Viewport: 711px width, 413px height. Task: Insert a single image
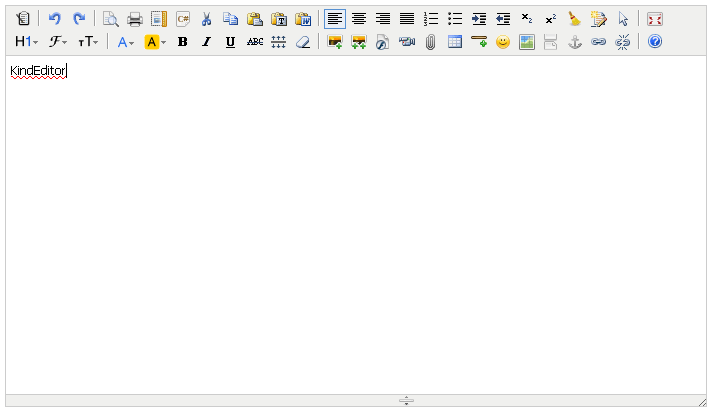[x=335, y=42]
